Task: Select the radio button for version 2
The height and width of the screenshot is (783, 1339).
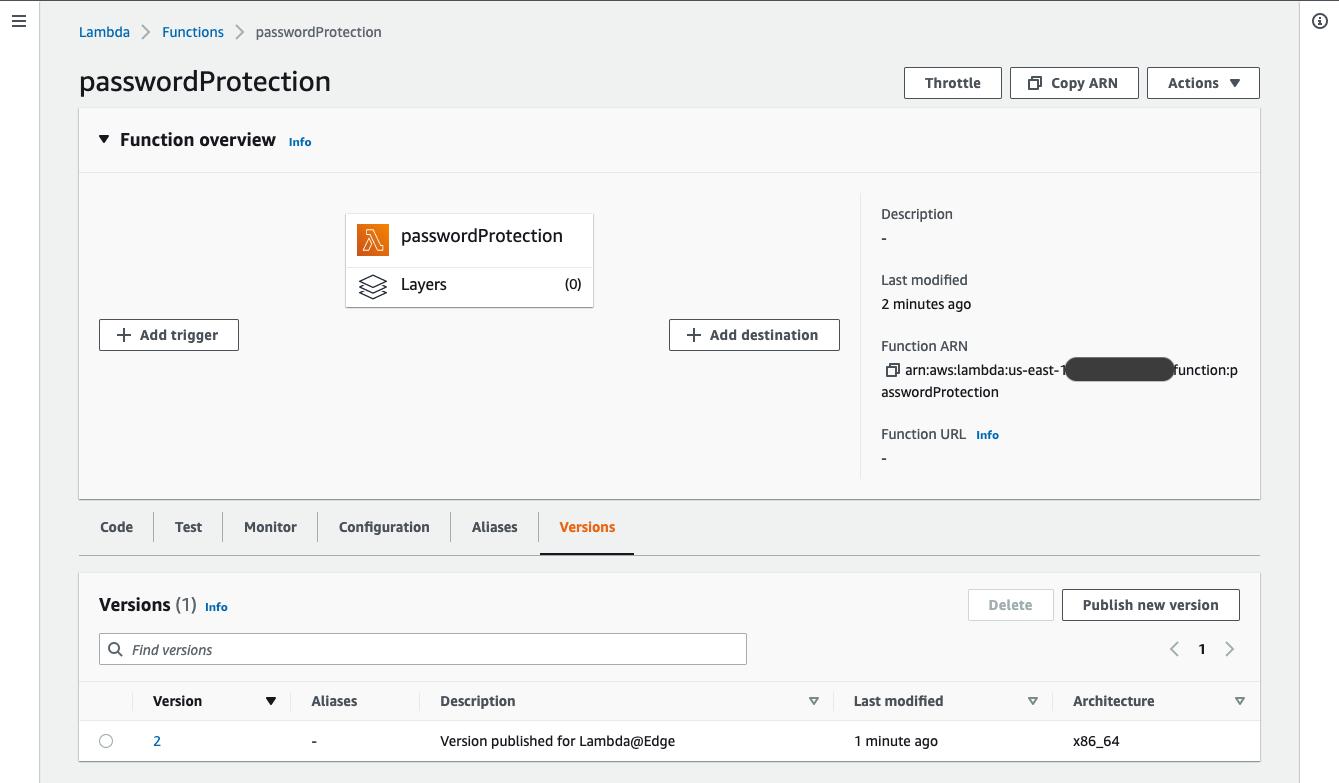Action: 106,741
